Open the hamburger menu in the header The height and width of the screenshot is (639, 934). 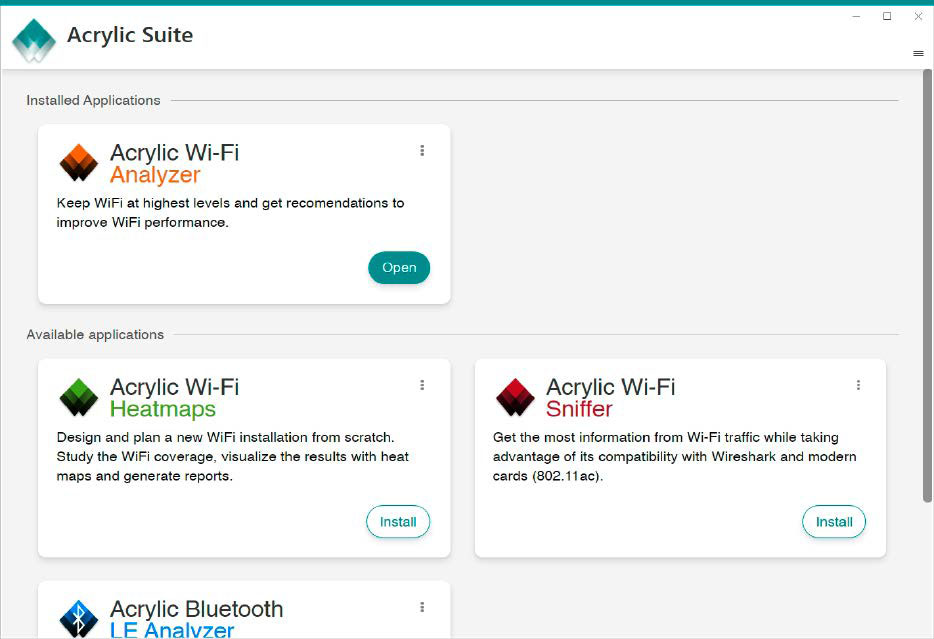(918, 54)
